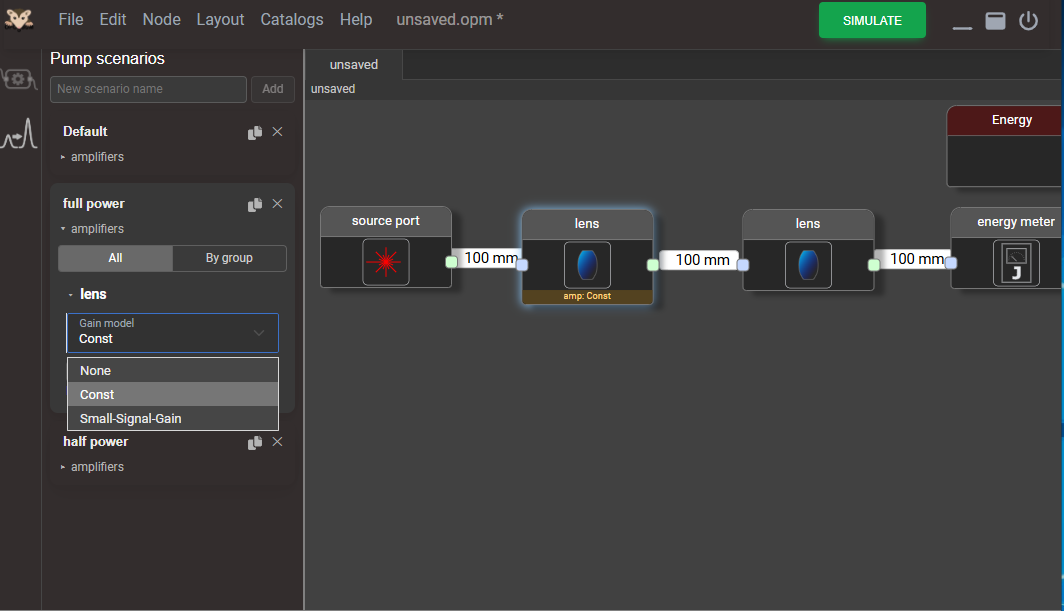Screen dimensions: 1064x611
Task: Focus the New scenario name field
Action: point(148,89)
